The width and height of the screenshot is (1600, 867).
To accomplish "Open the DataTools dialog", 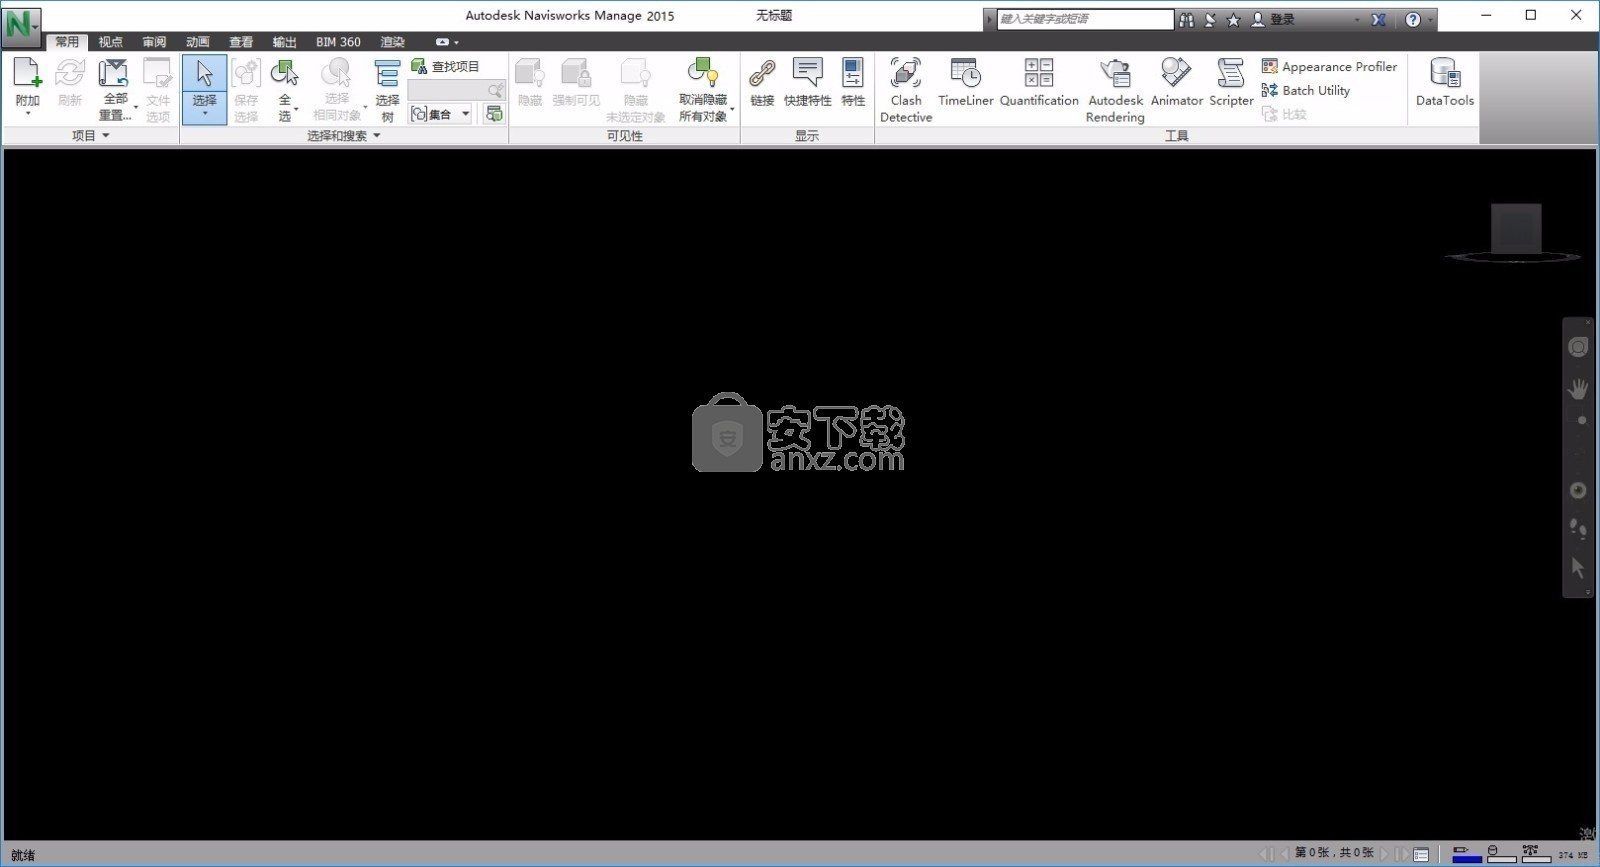I will [1444, 82].
